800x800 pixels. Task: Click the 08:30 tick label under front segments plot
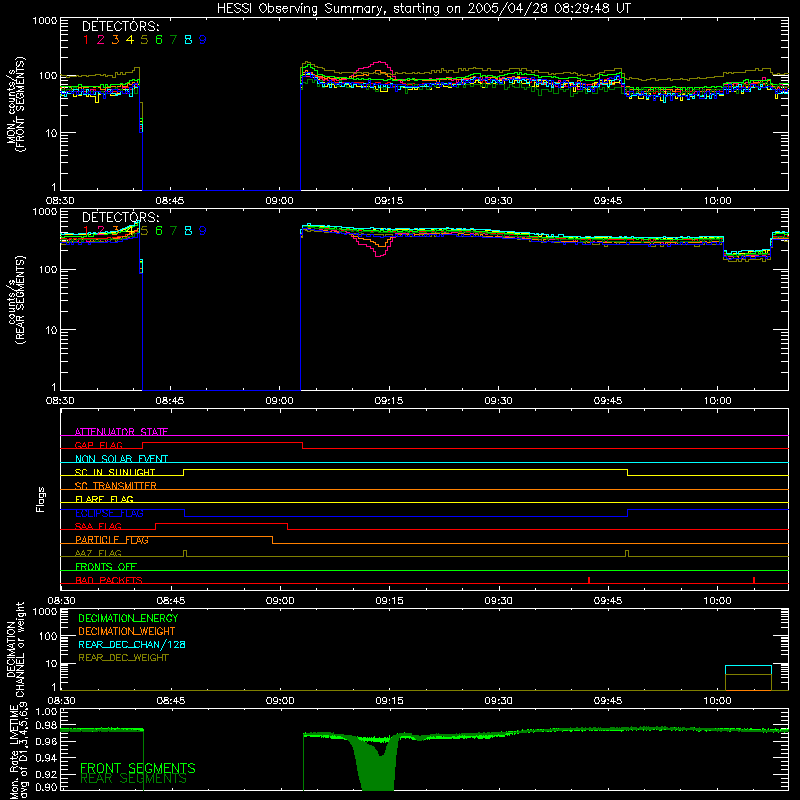pyautogui.click(x=60, y=201)
